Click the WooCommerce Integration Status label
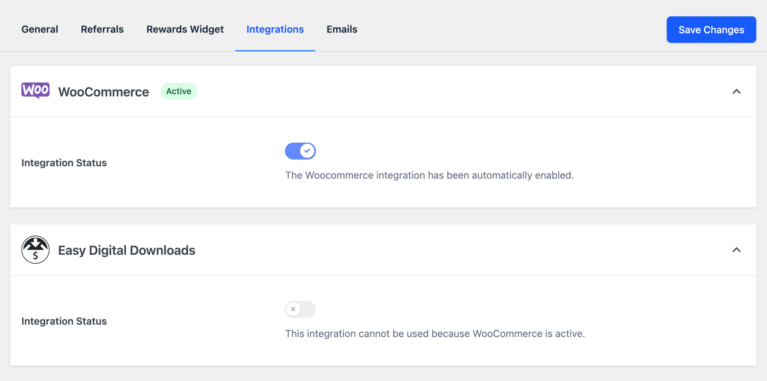 [x=64, y=163]
